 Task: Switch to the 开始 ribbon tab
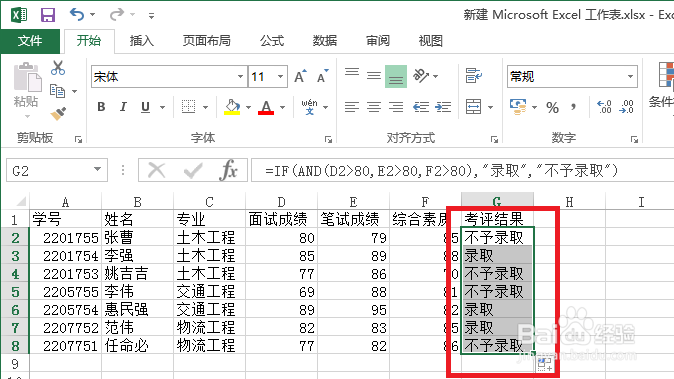pos(89,41)
